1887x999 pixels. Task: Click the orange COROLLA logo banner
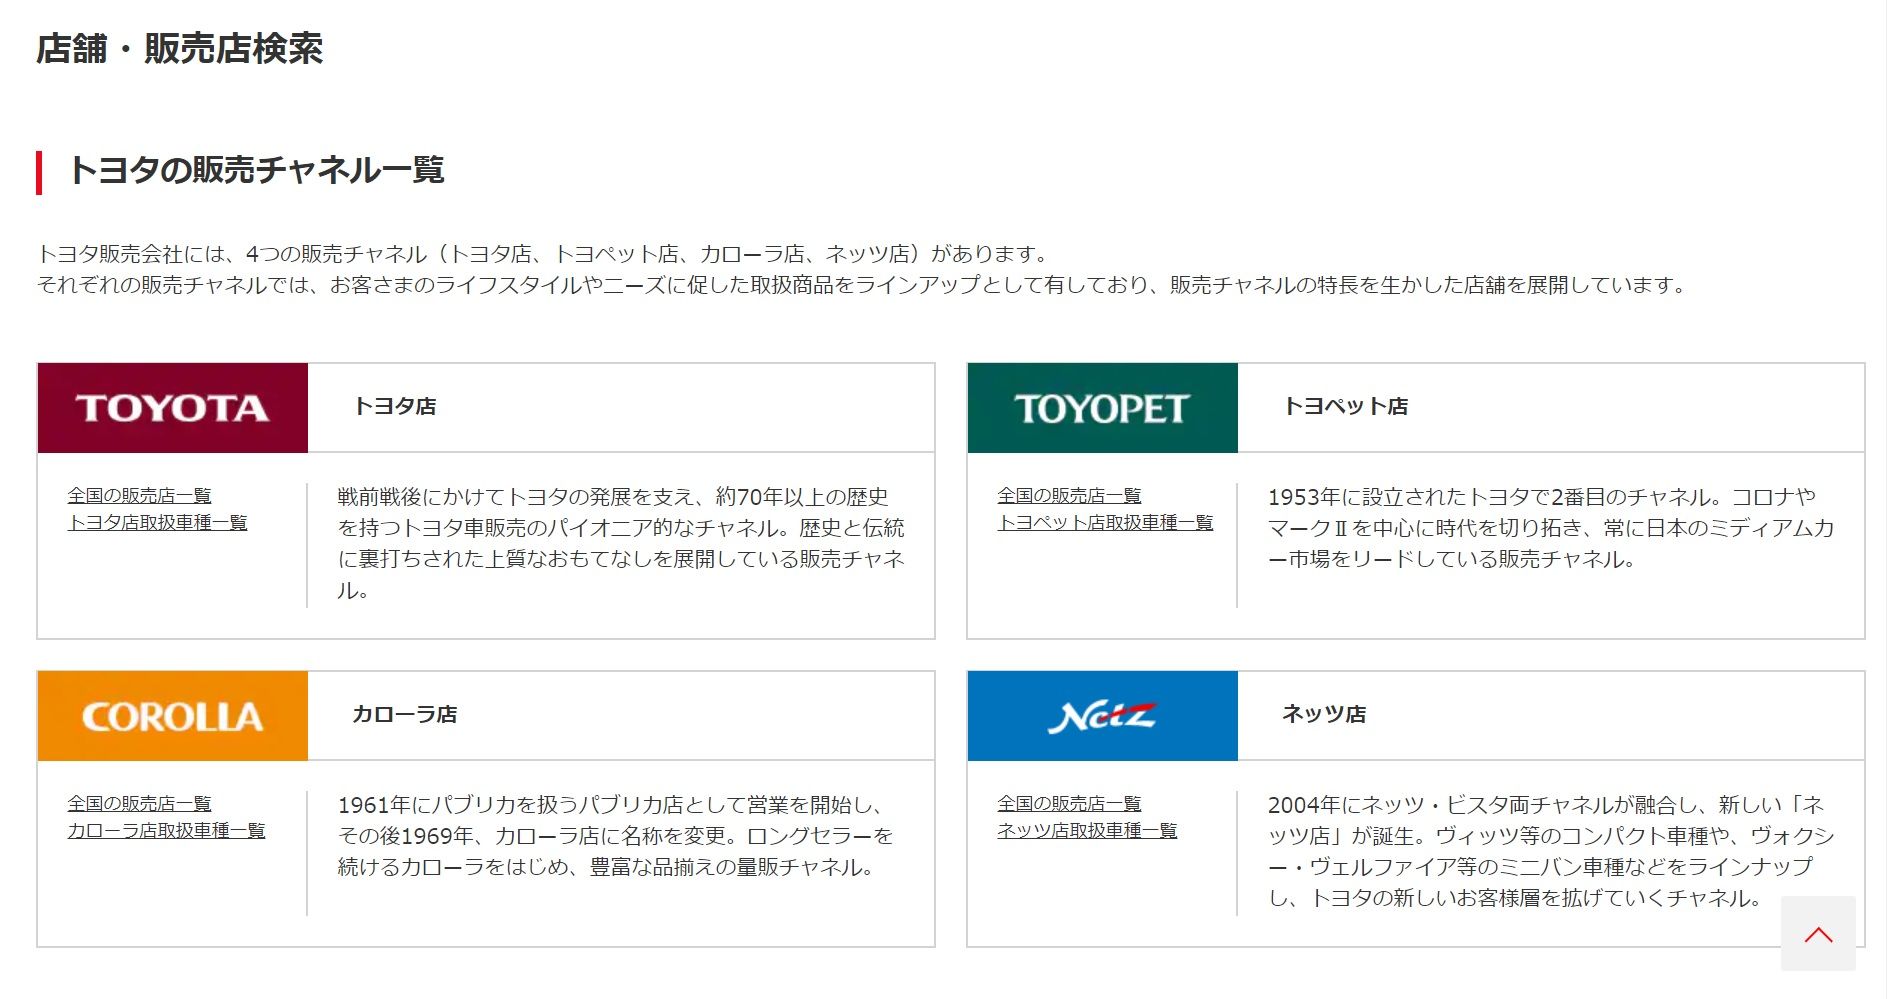(172, 716)
